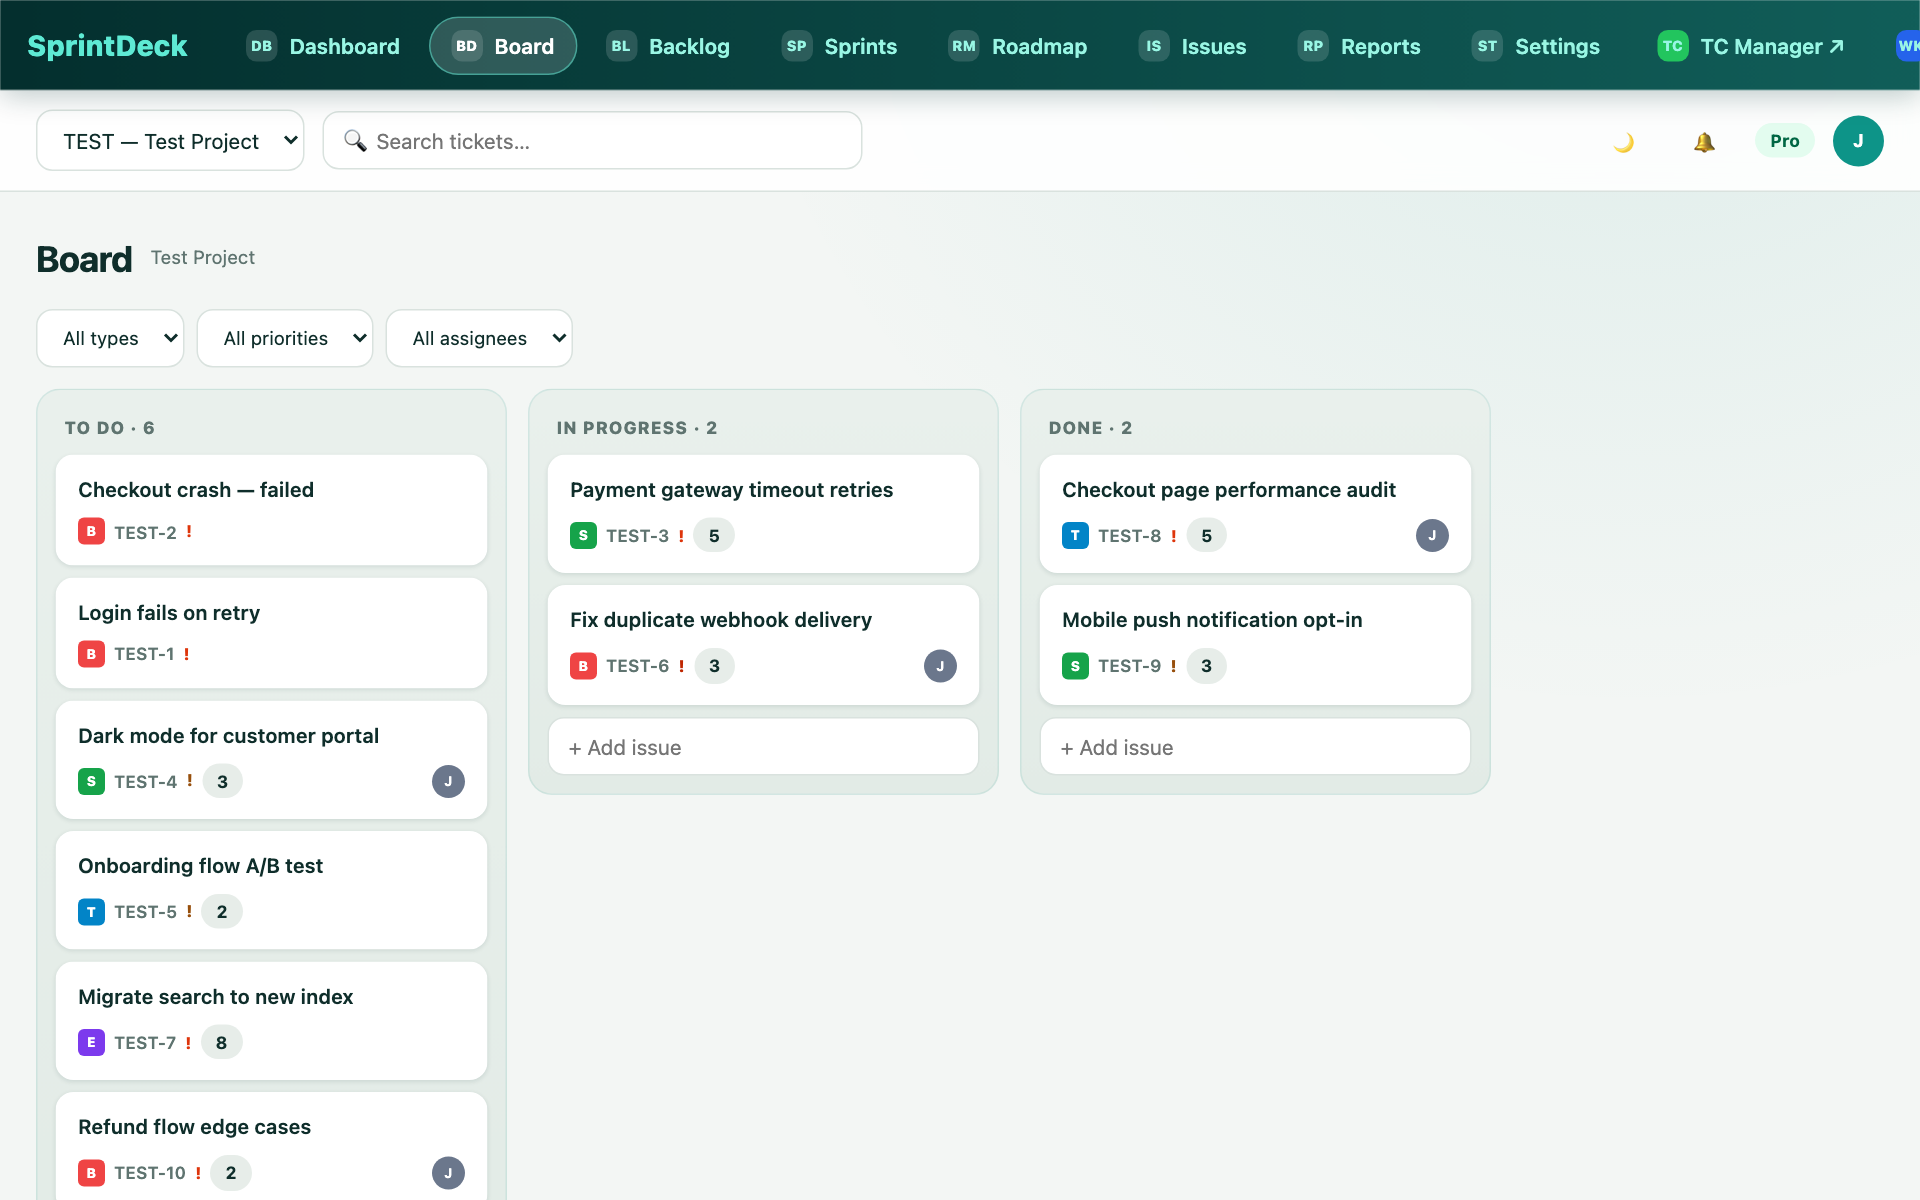Click the SprintDeck logo
Image resolution: width=1920 pixels, height=1200 pixels.
pos(107,46)
